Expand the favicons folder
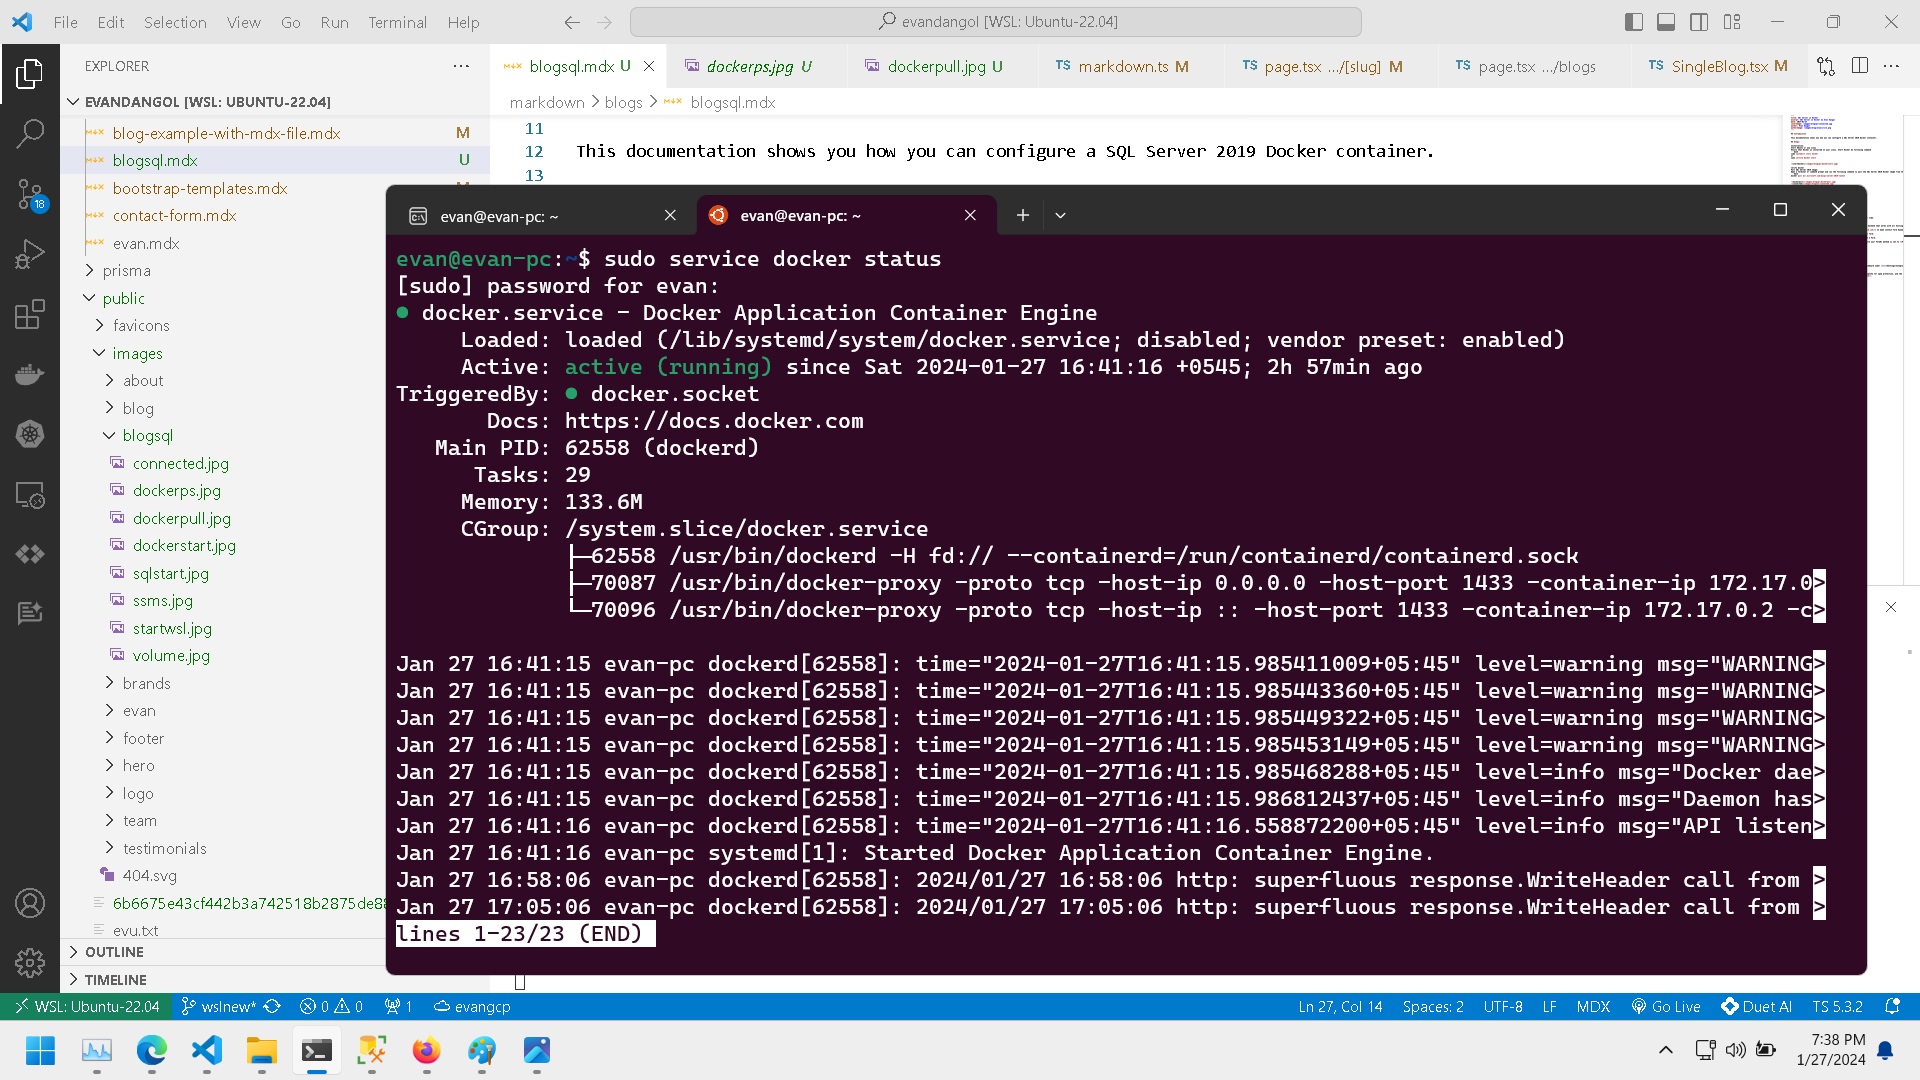The image size is (1920, 1080). (x=141, y=326)
